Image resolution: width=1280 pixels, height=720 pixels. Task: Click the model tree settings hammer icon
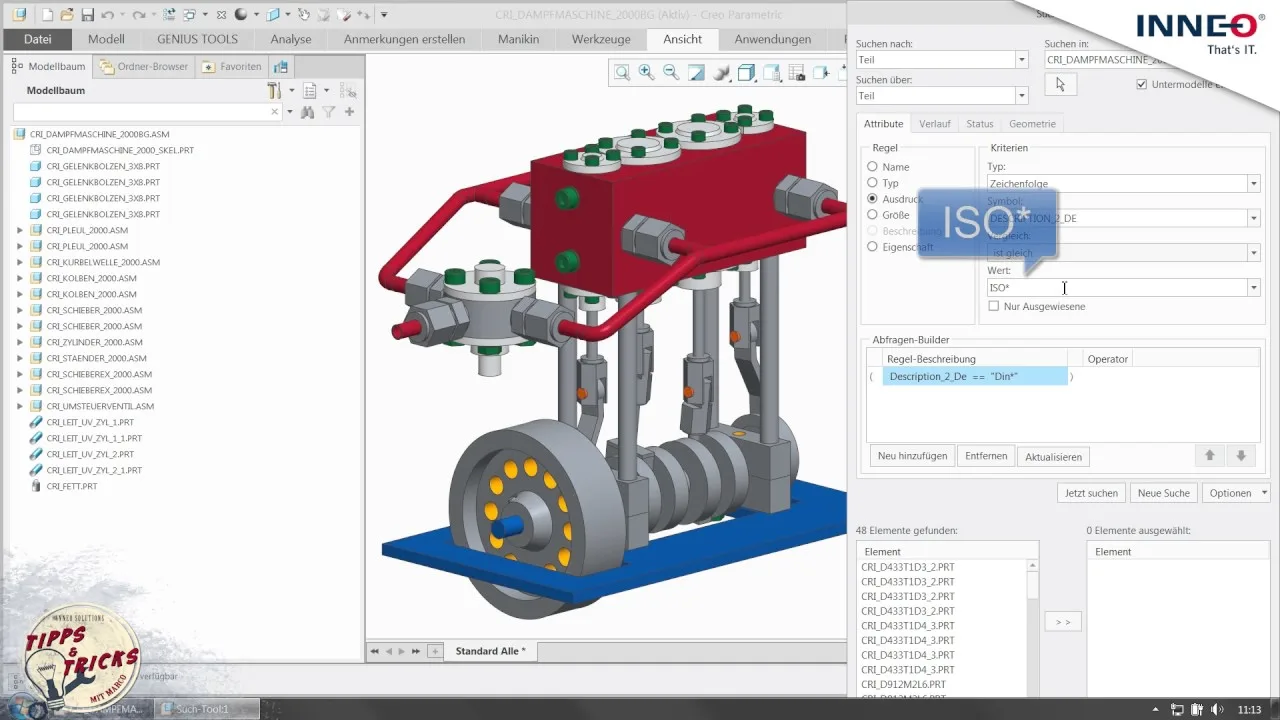pos(274,90)
